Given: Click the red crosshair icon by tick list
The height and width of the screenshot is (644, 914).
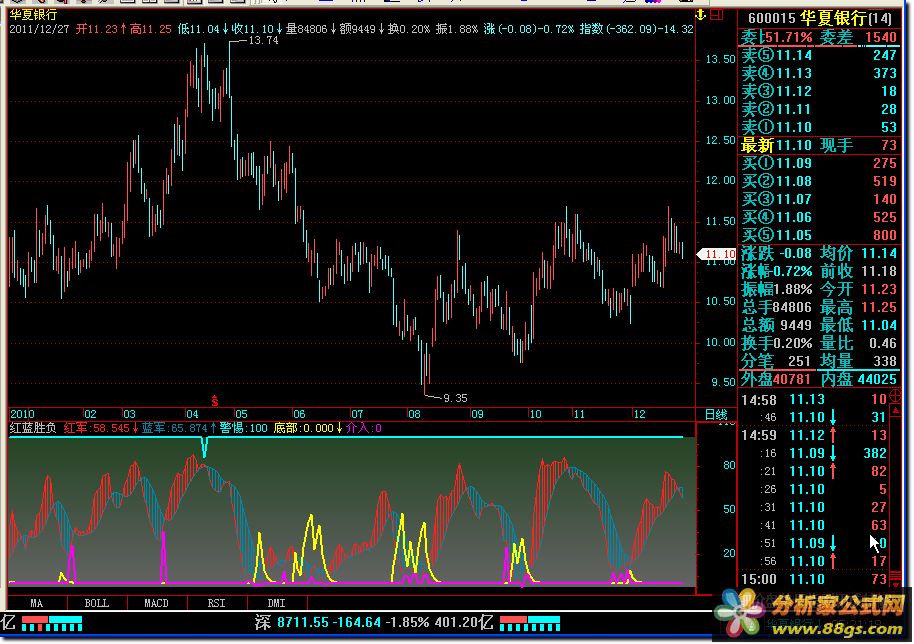Looking at the screenshot, I should 895,396.
